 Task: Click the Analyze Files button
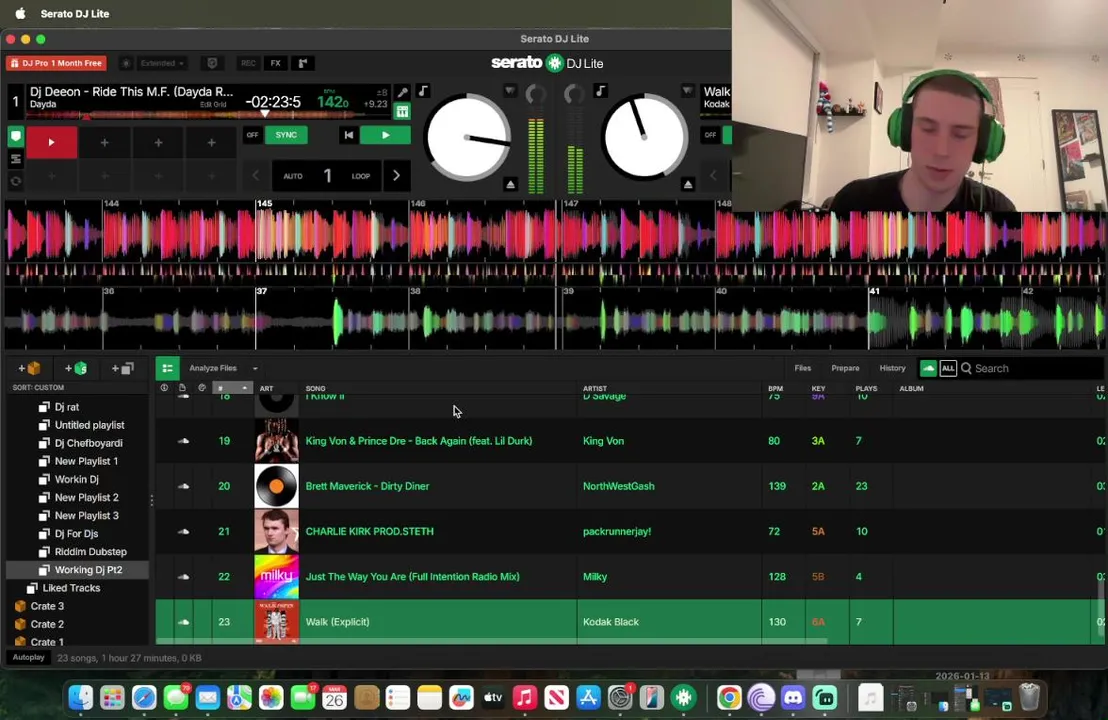click(x=213, y=368)
